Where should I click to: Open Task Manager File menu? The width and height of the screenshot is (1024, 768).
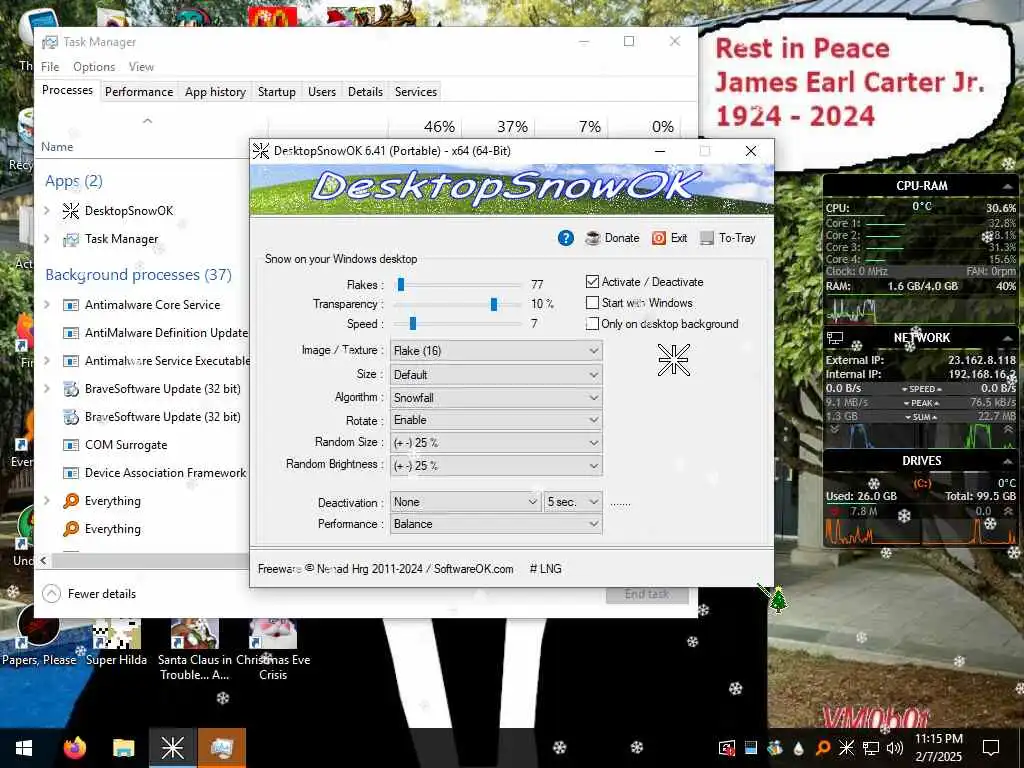click(50, 67)
